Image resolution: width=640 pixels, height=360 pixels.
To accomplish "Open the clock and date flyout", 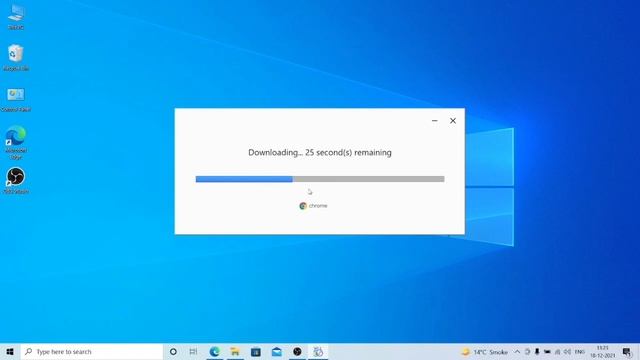I will coord(602,351).
